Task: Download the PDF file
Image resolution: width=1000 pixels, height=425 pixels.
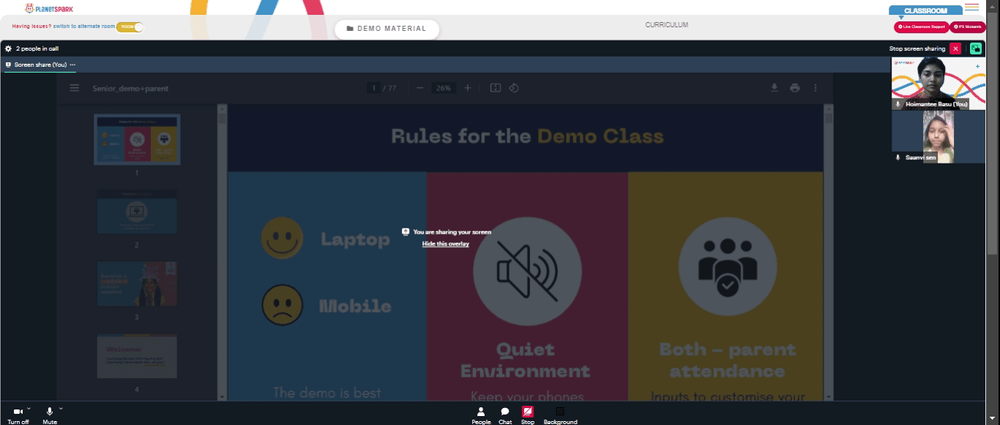Action: click(774, 88)
